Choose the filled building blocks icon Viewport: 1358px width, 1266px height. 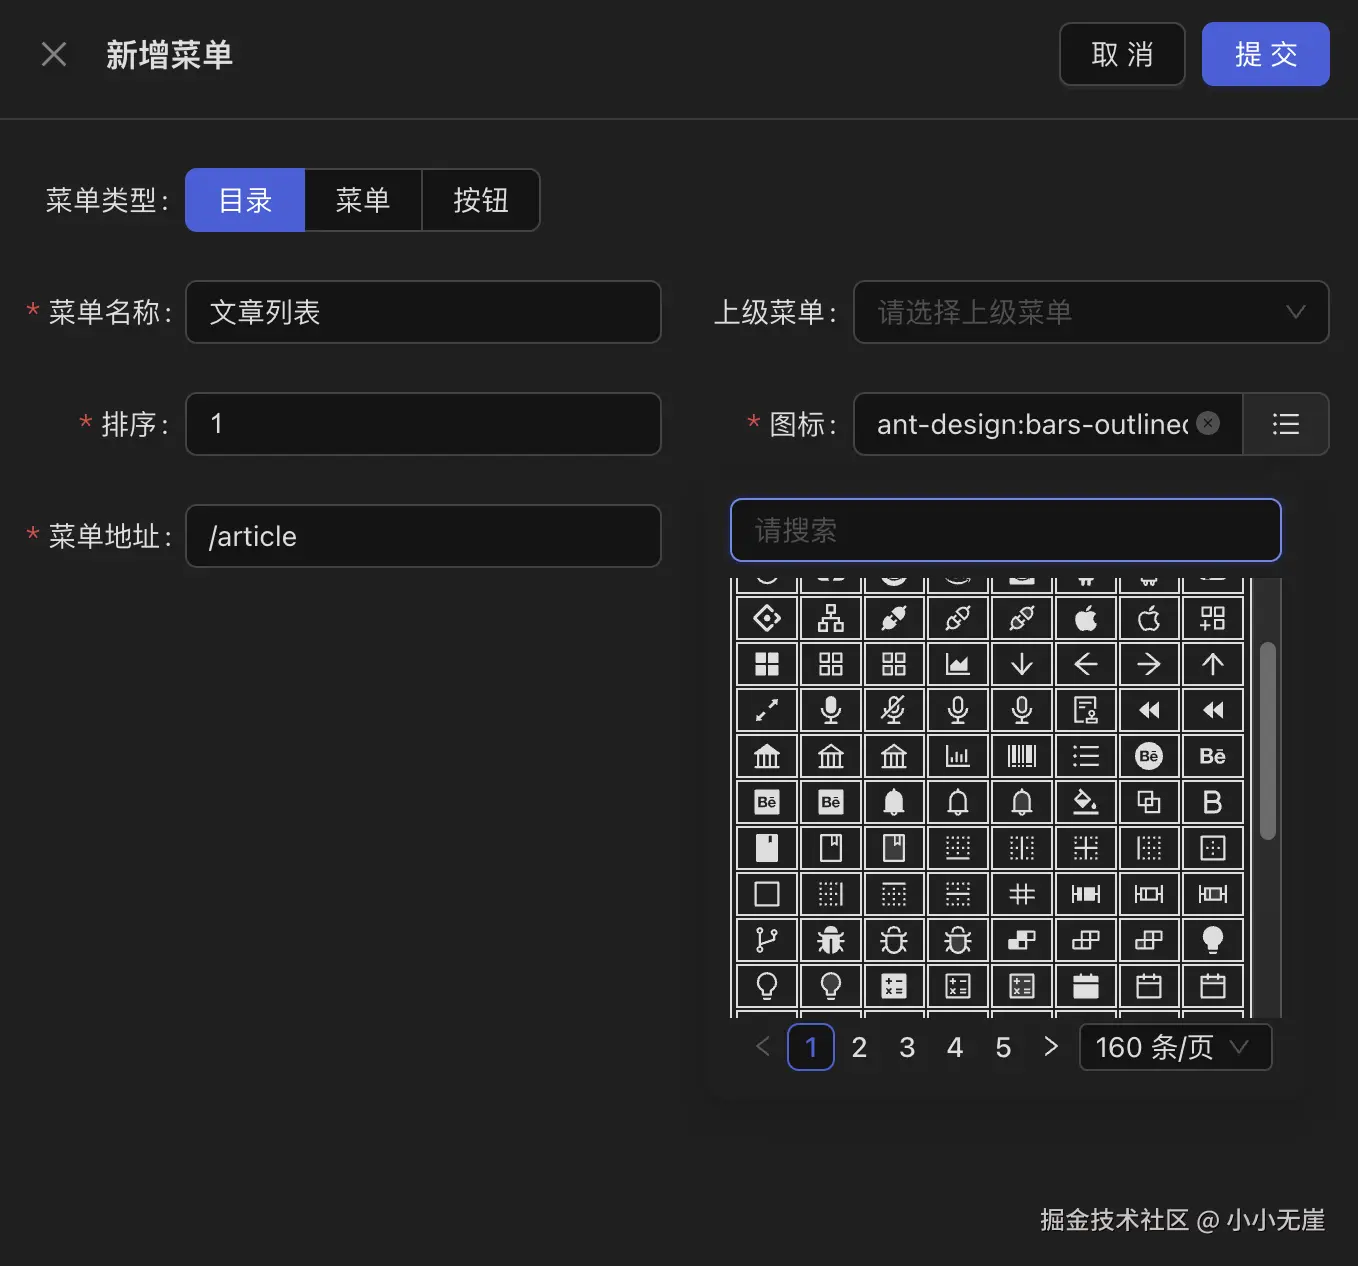(1022, 940)
